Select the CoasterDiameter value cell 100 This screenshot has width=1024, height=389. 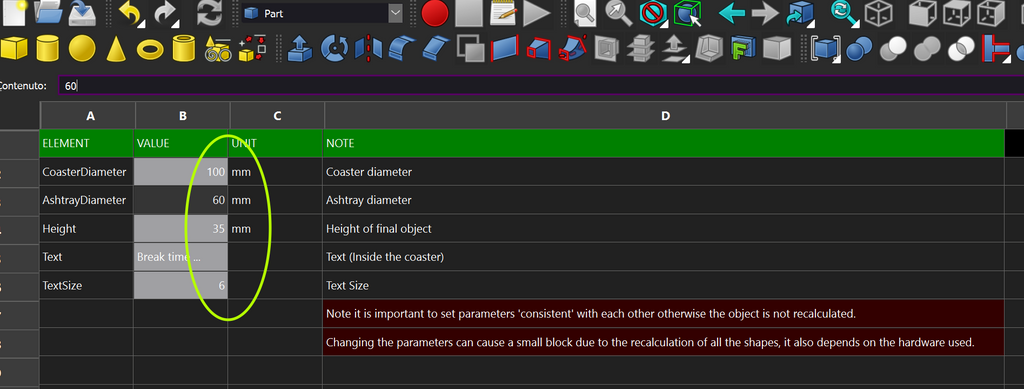[x=181, y=172]
